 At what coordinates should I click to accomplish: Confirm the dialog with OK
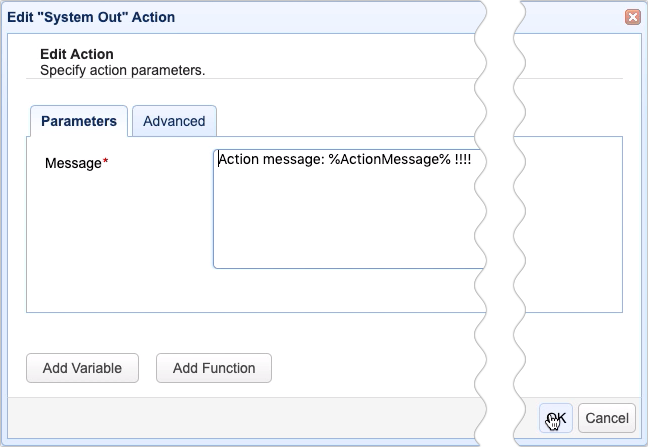557,418
